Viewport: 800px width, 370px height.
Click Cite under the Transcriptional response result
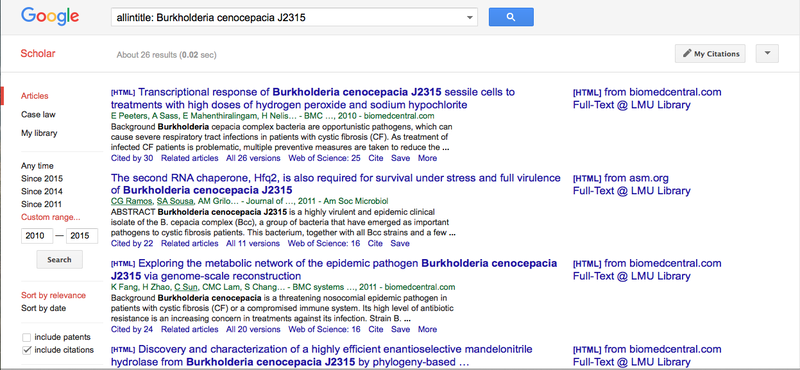click(x=376, y=158)
